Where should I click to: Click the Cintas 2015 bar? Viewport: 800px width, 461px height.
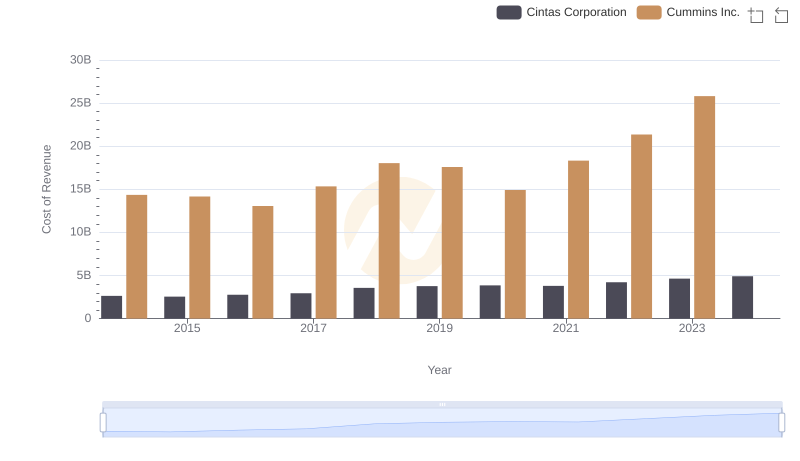click(174, 308)
